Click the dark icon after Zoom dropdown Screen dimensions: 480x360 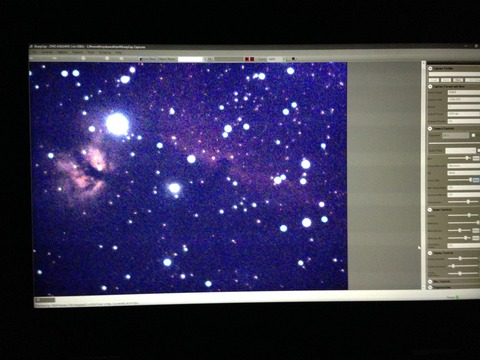click(294, 59)
